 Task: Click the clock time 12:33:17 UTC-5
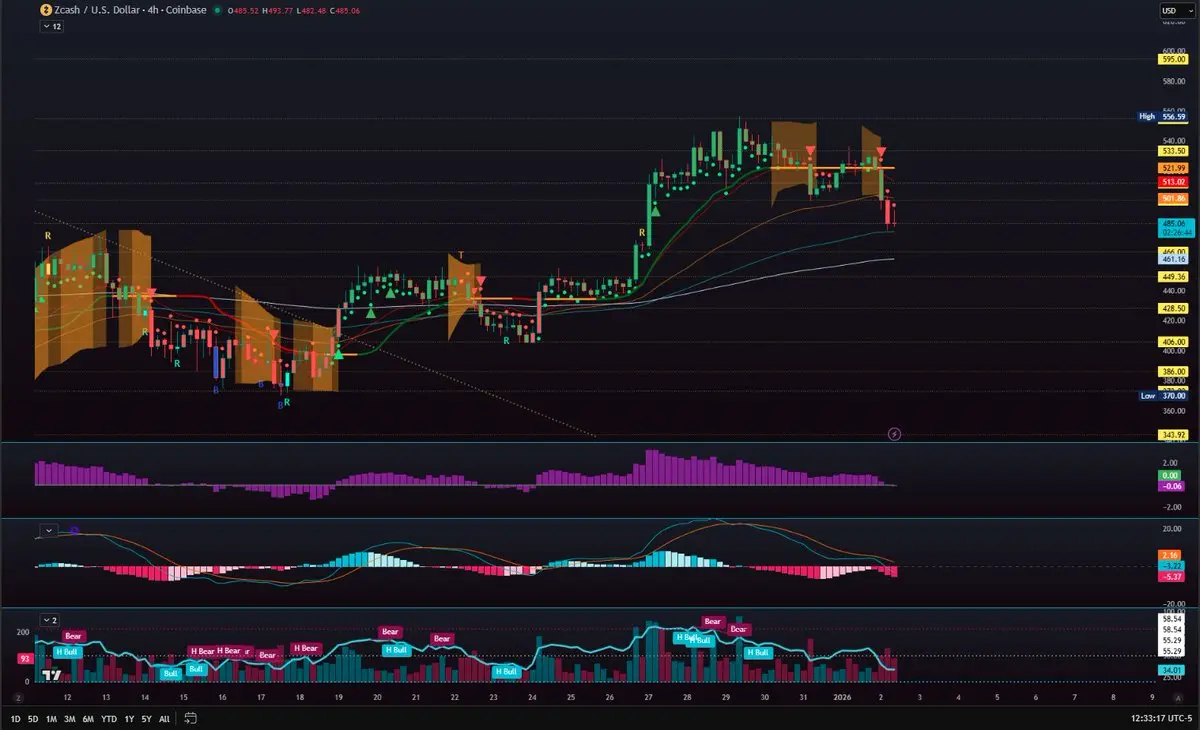pos(1160,718)
